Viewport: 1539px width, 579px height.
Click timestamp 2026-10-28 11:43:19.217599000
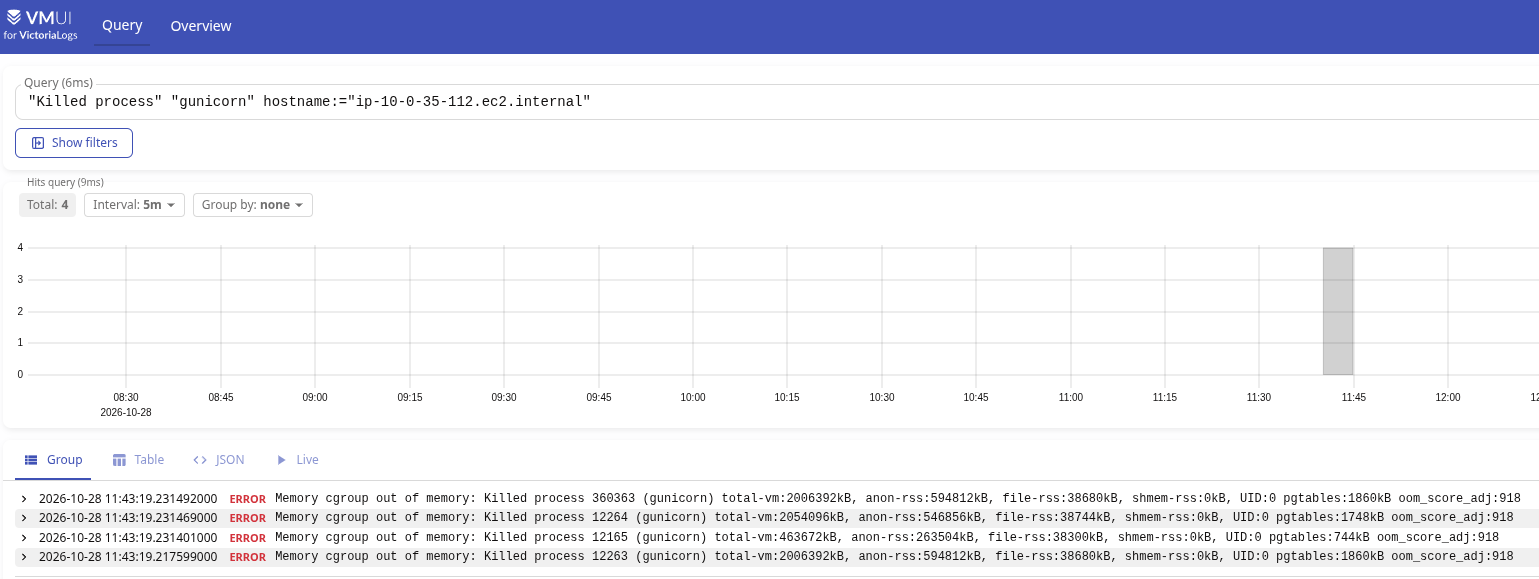[128, 557]
